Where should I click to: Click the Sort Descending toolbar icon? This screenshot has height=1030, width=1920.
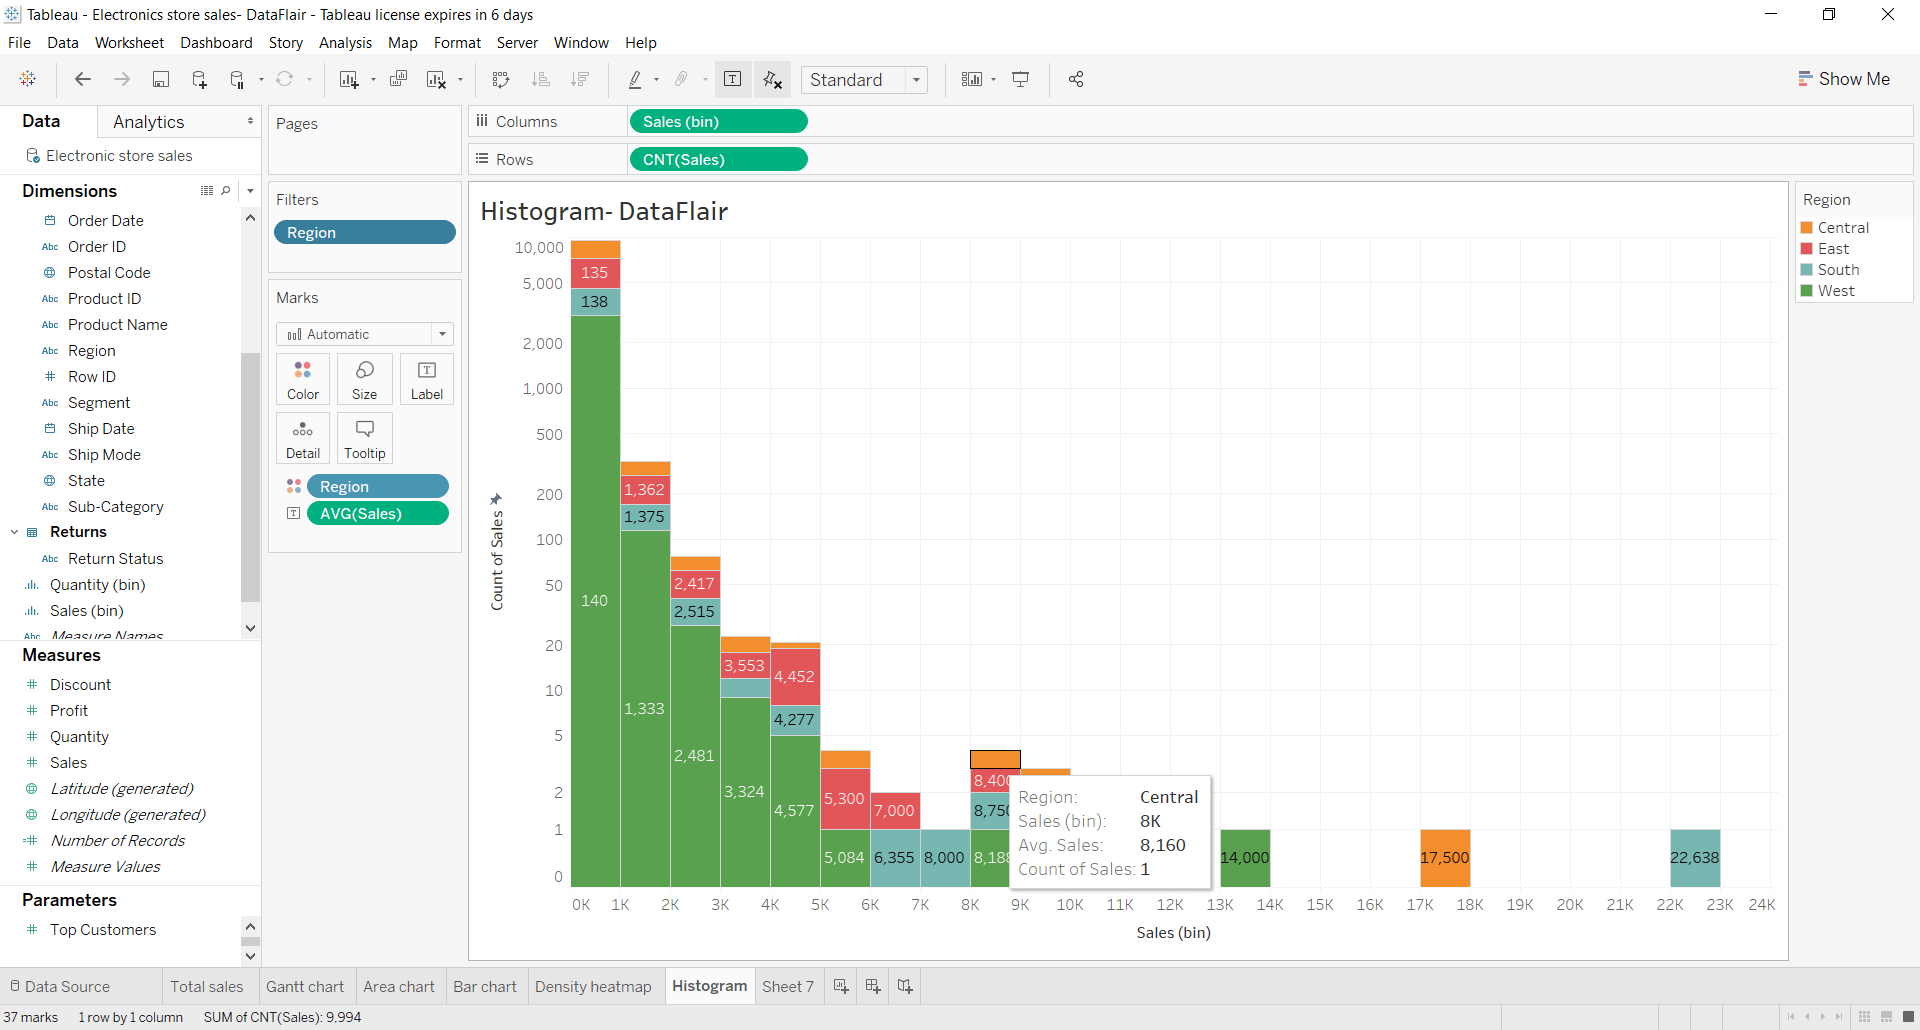pyautogui.click(x=580, y=79)
